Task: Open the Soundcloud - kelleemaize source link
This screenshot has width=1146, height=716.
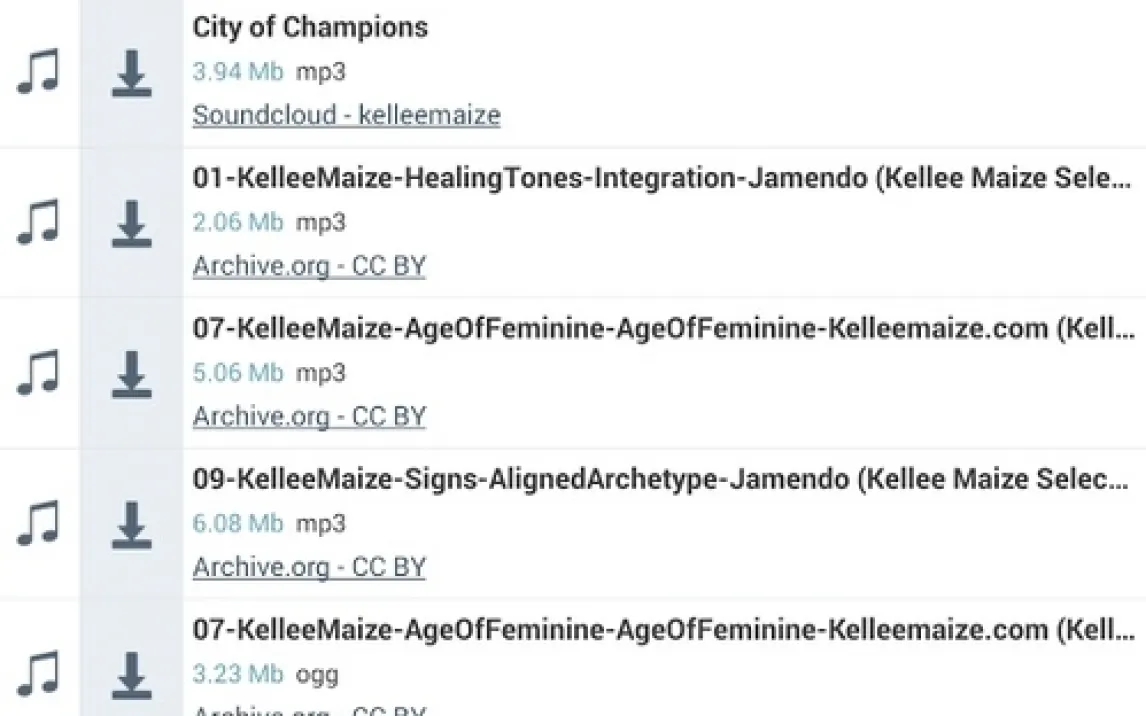Action: tap(346, 115)
